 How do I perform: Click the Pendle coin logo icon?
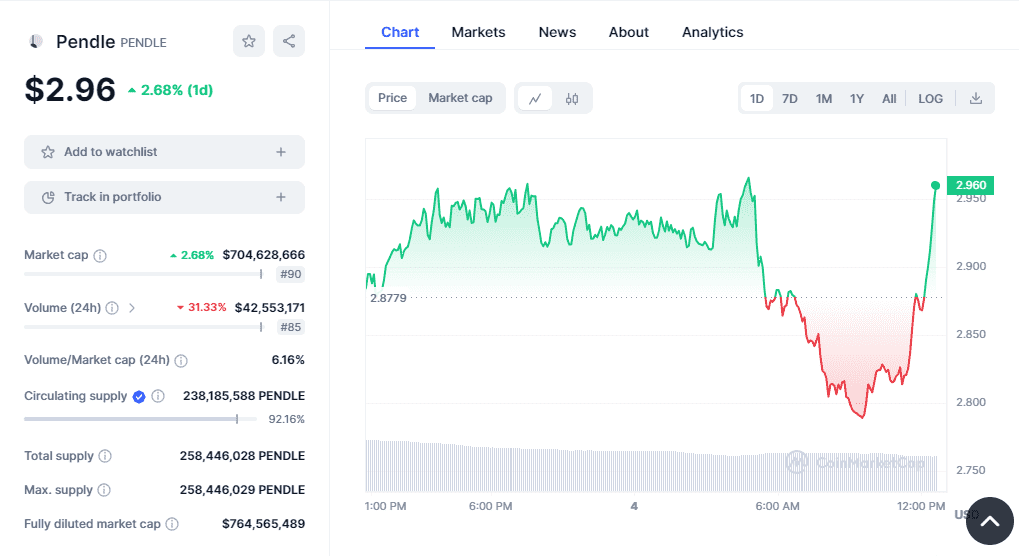[36, 42]
